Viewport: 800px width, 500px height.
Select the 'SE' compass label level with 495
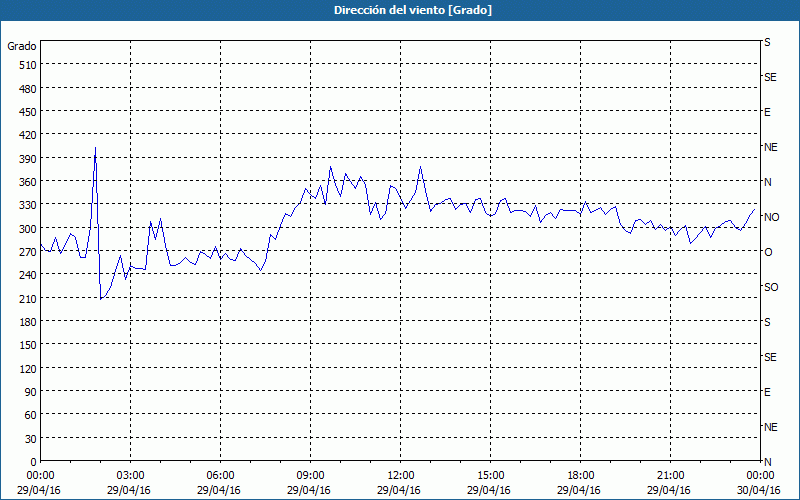pos(770,77)
